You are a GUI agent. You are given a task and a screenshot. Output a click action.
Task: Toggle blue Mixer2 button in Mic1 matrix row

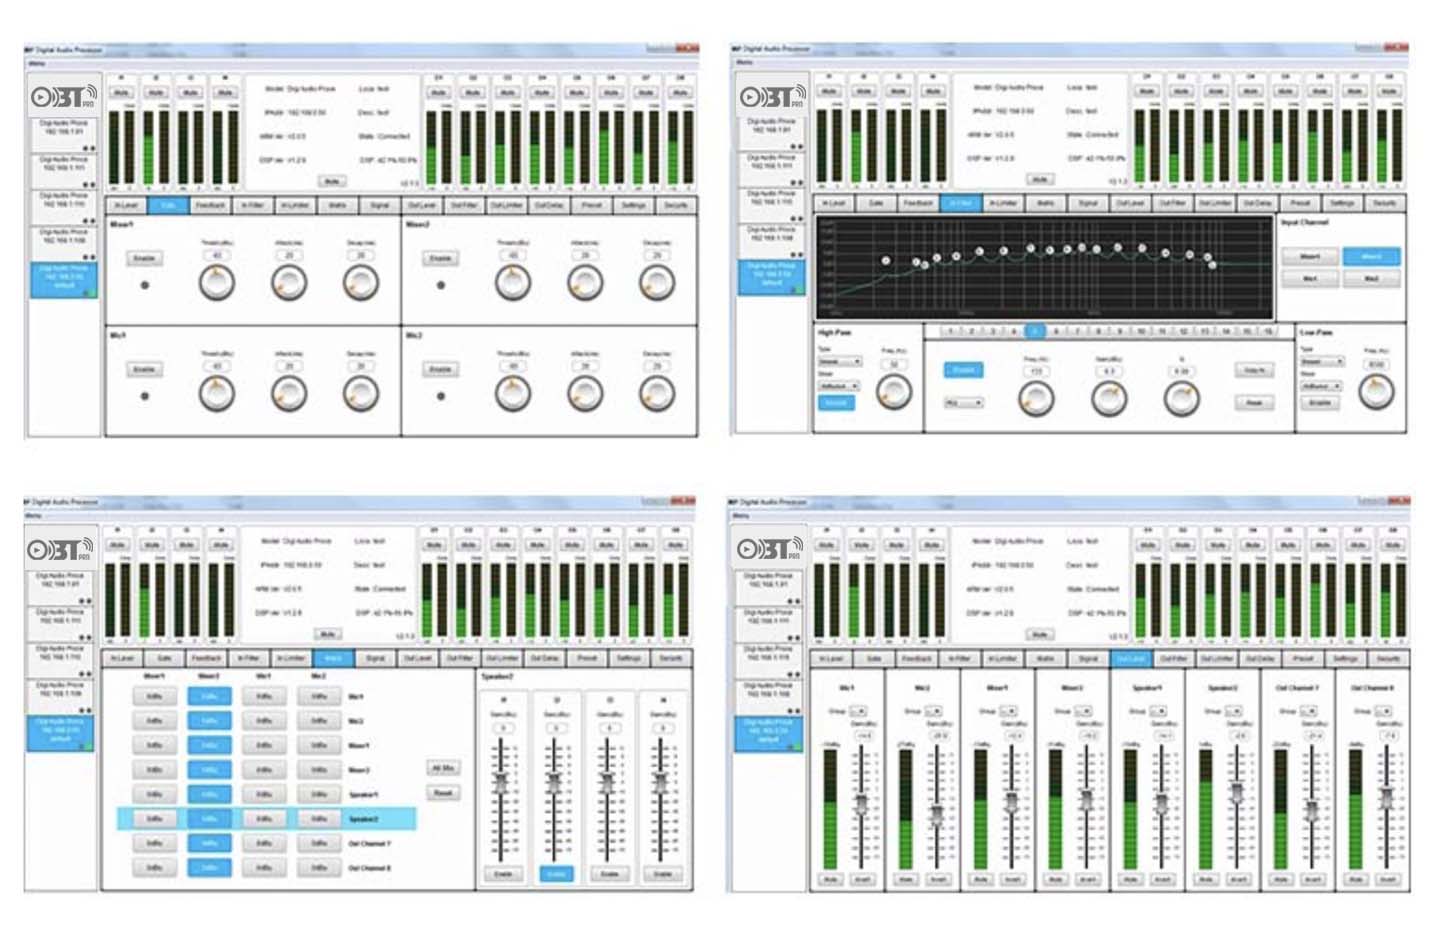(x=209, y=696)
